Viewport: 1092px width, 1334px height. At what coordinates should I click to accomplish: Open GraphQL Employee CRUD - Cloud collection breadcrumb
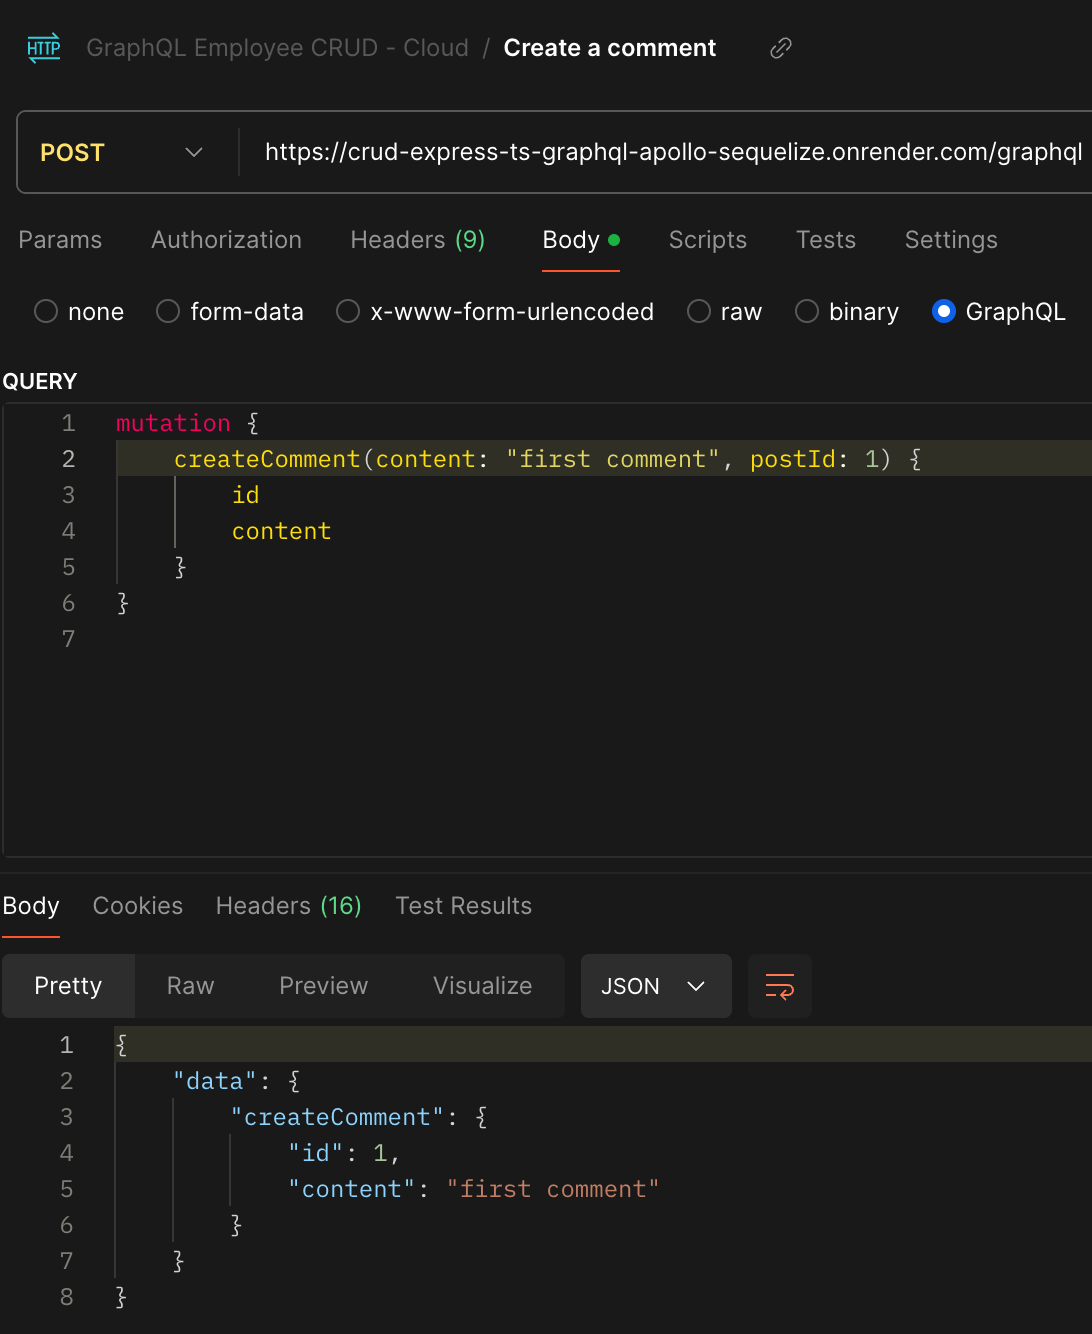[277, 48]
